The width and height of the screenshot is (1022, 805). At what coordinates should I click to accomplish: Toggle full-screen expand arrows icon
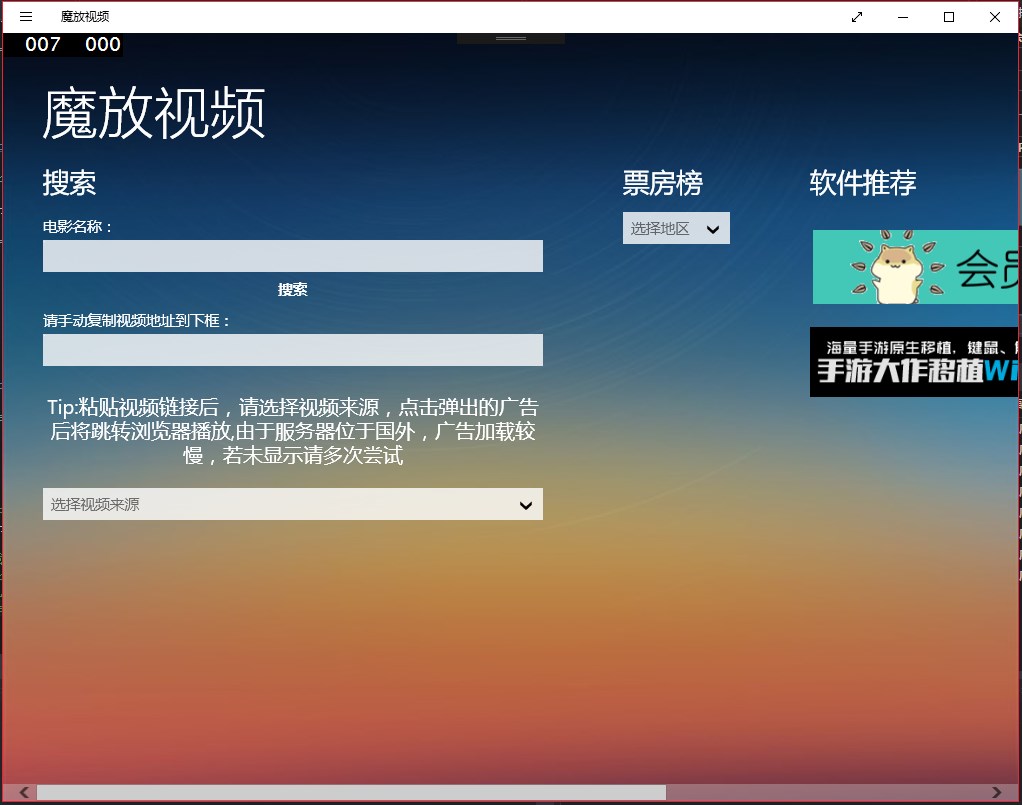tap(857, 17)
